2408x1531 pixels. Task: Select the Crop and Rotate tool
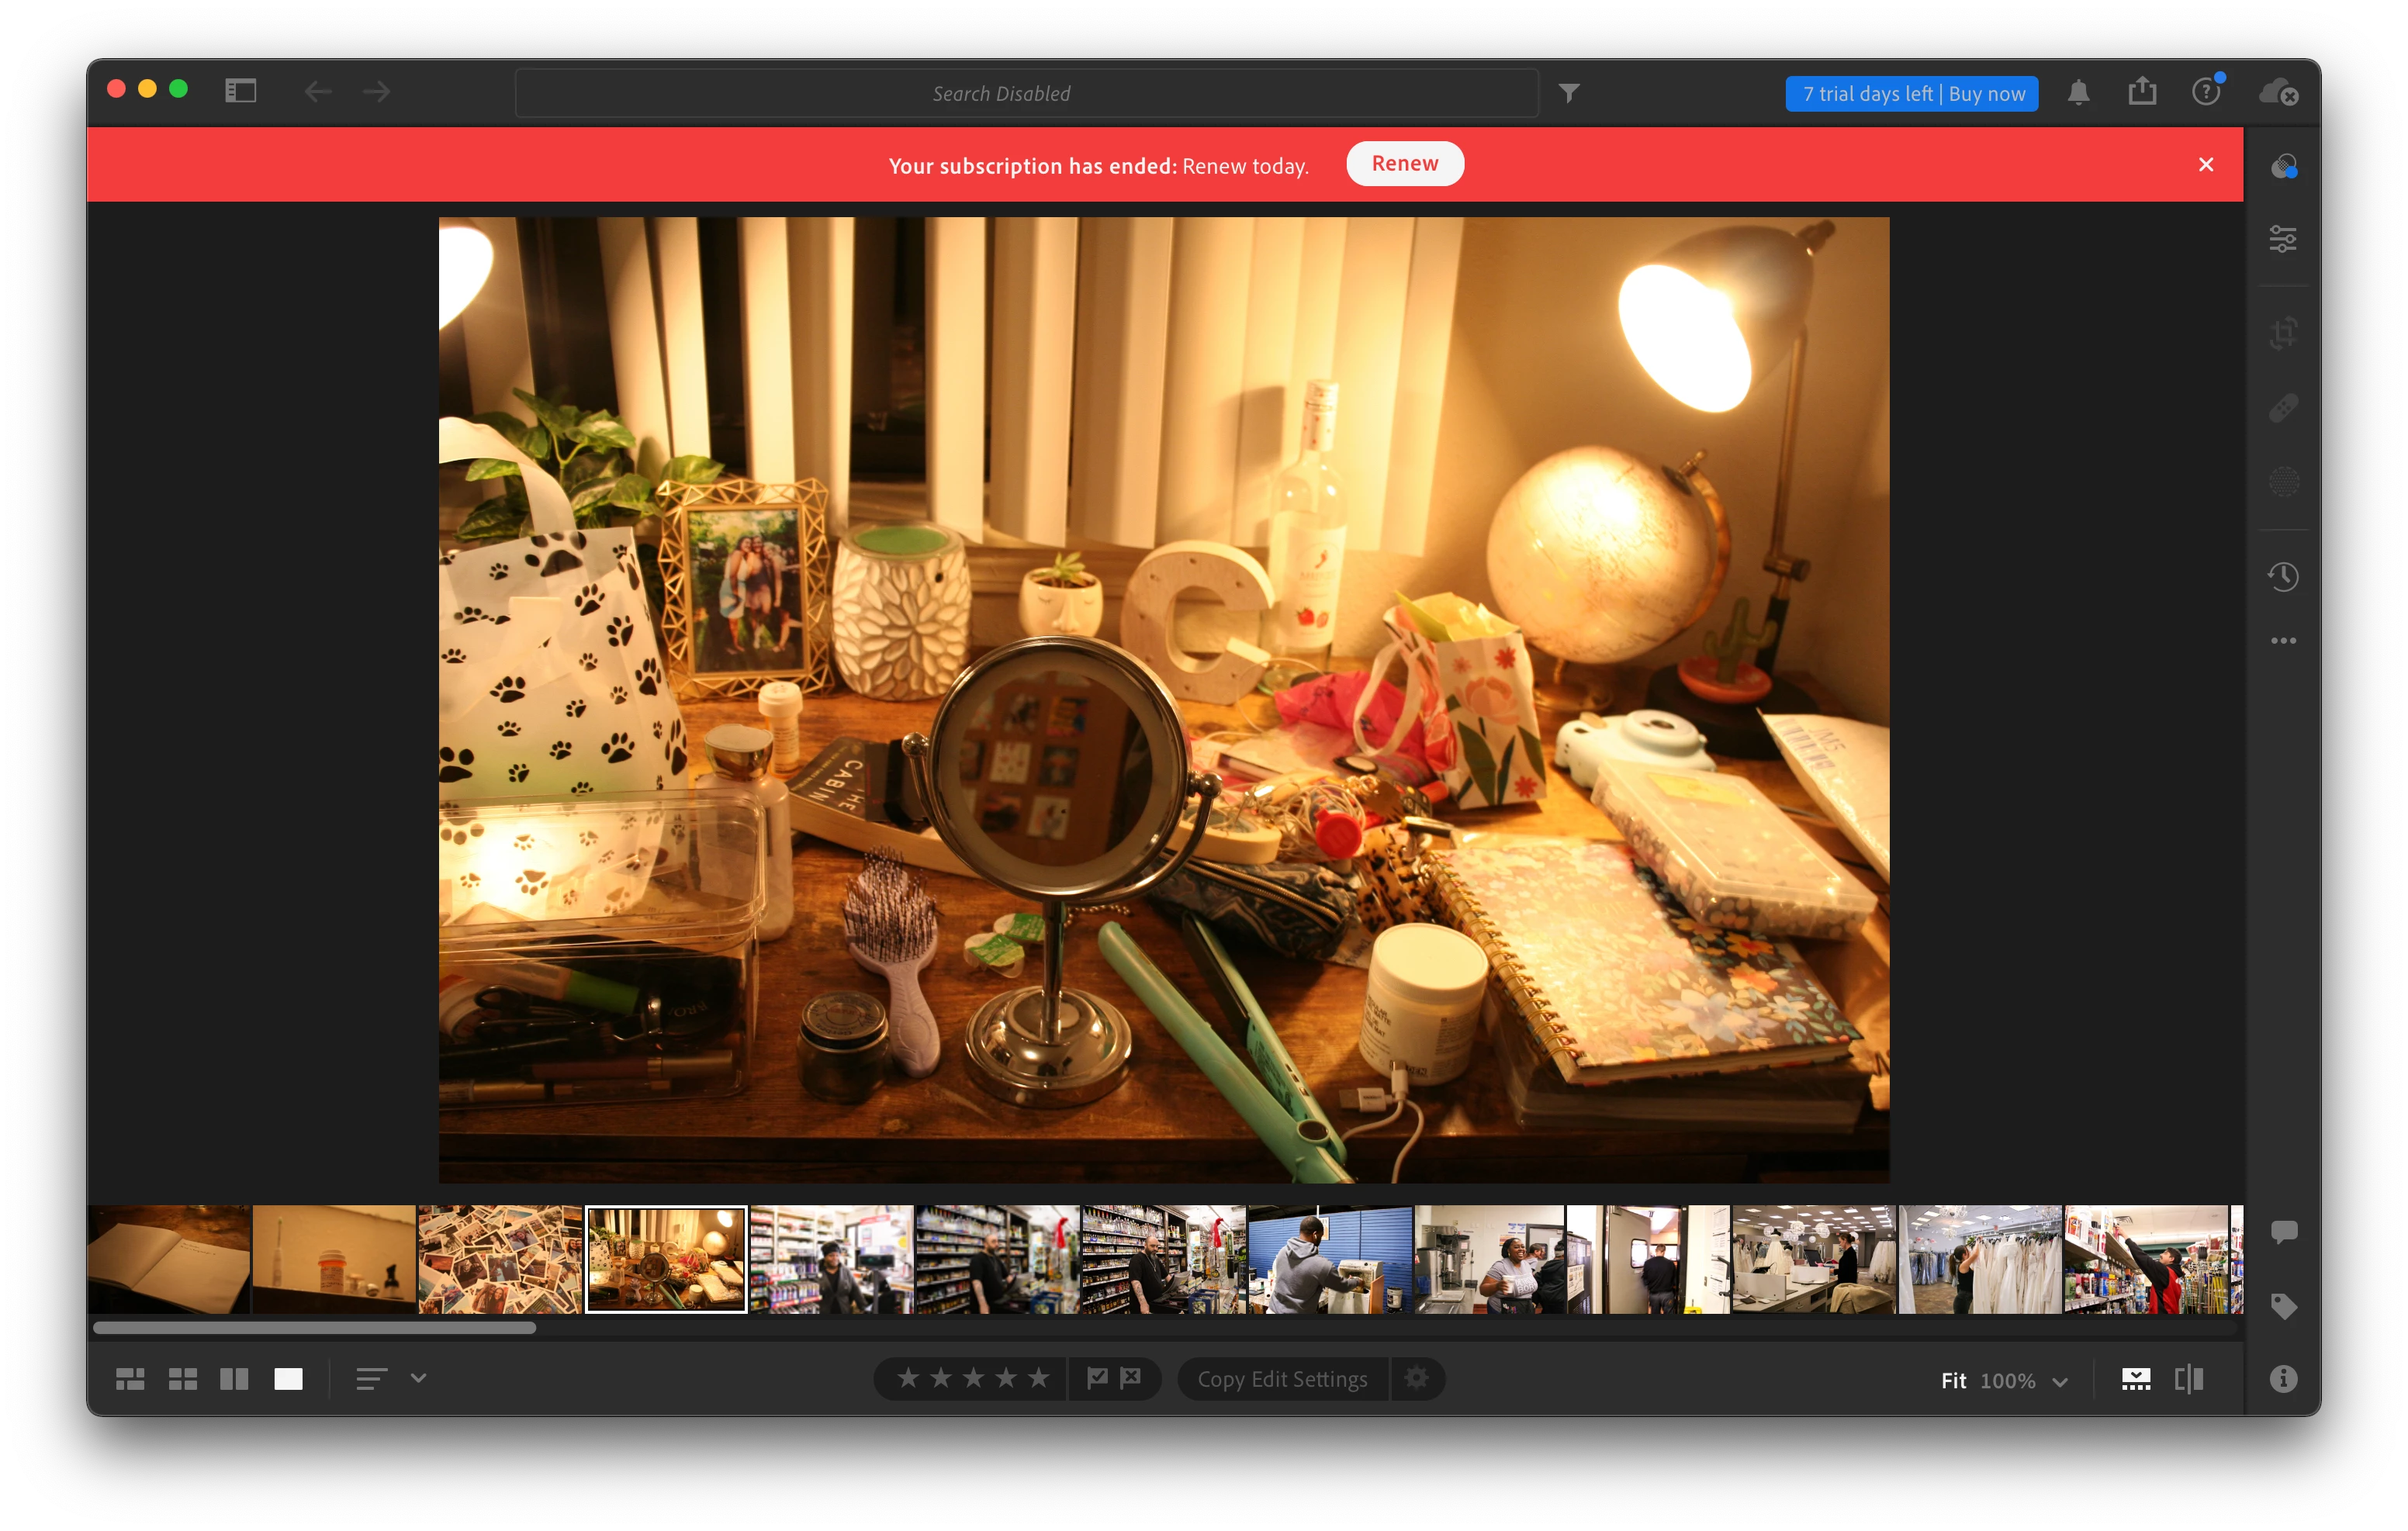coord(2282,333)
